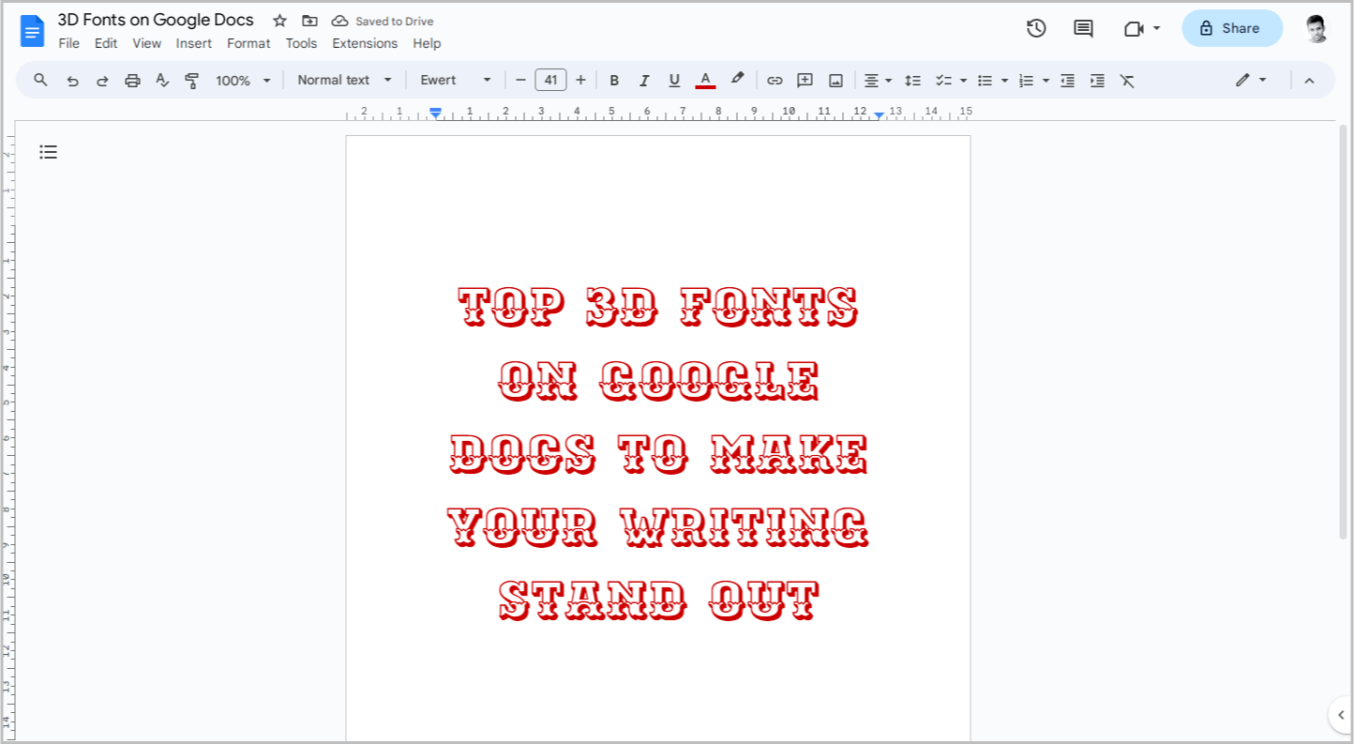This screenshot has width=1354, height=744.
Task: Click the clear formatting icon
Action: [1127, 81]
